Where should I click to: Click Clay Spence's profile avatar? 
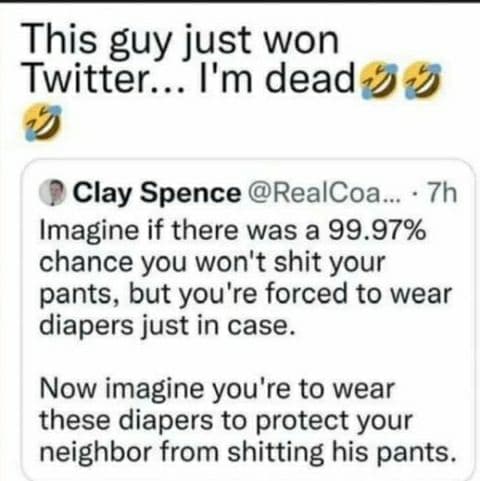point(52,193)
